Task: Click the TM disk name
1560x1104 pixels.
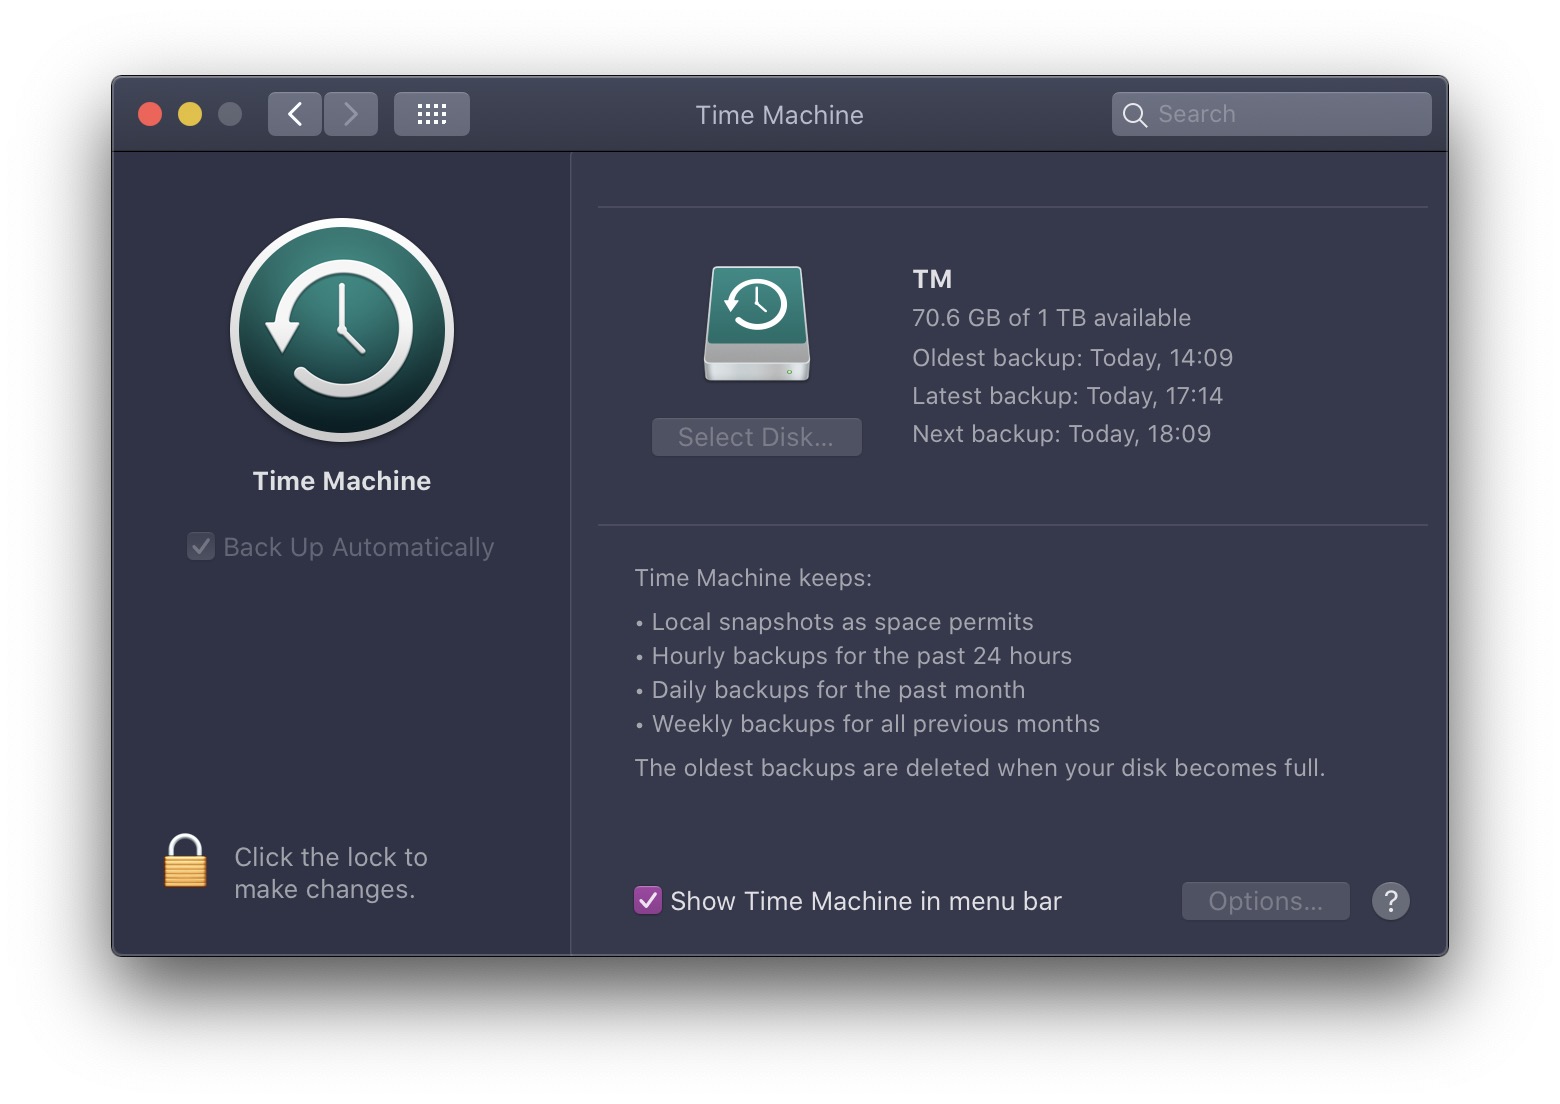Action: pos(932,279)
